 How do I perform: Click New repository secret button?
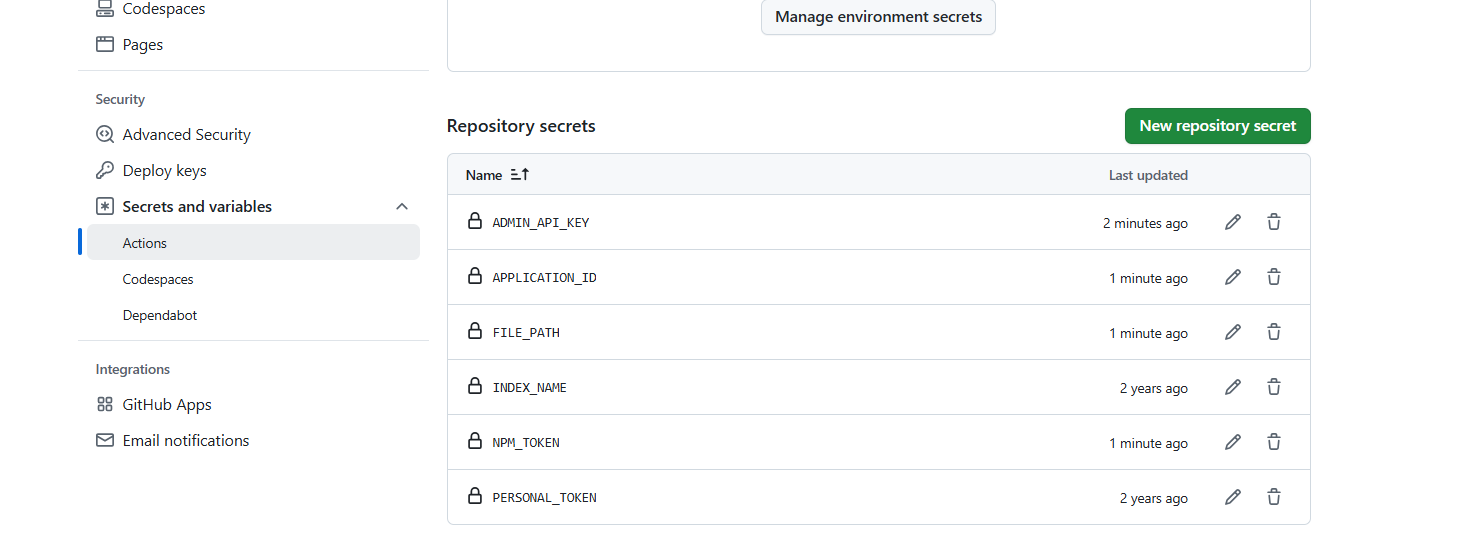(x=1217, y=126)
